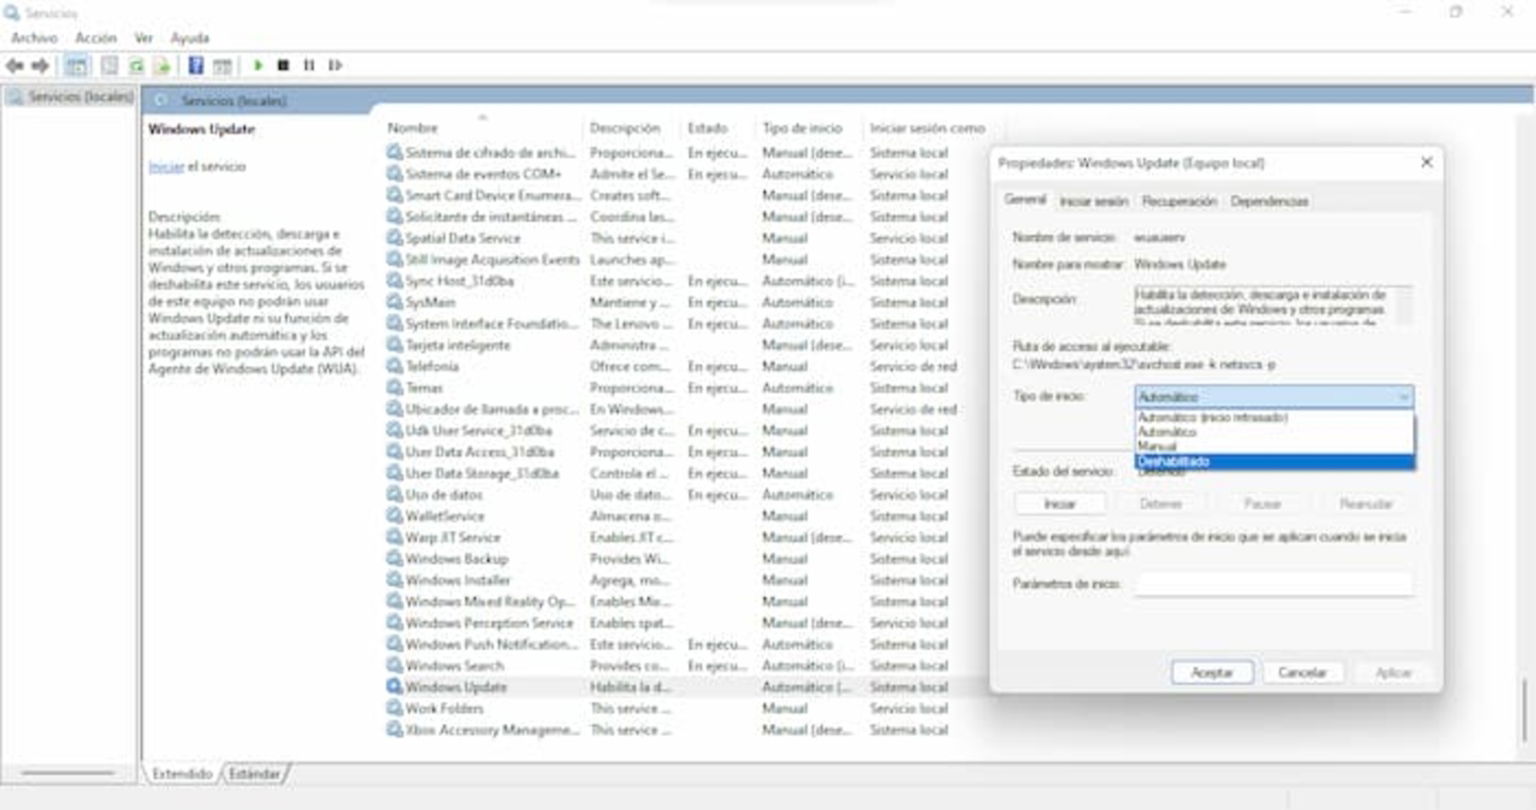
Task: Open the Acción menu
Action: click(x=96, y=38)
